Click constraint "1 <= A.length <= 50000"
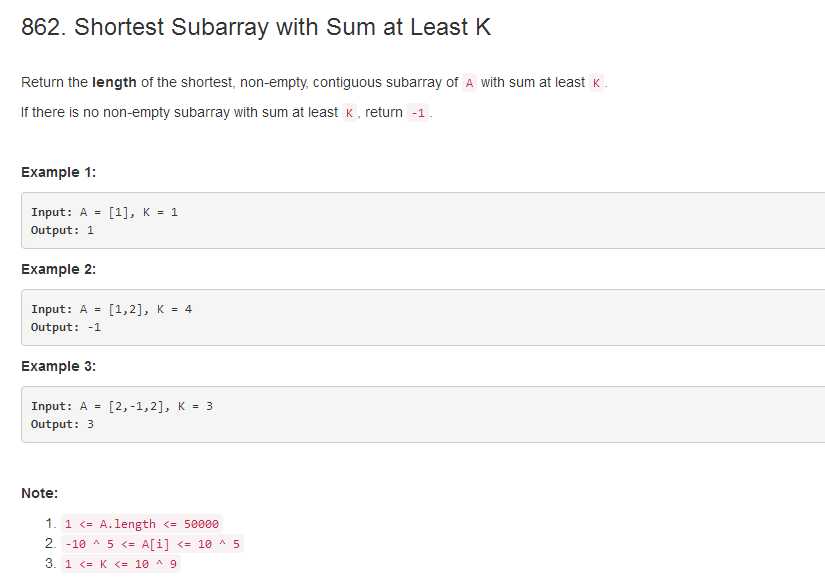 coord(142,524)
